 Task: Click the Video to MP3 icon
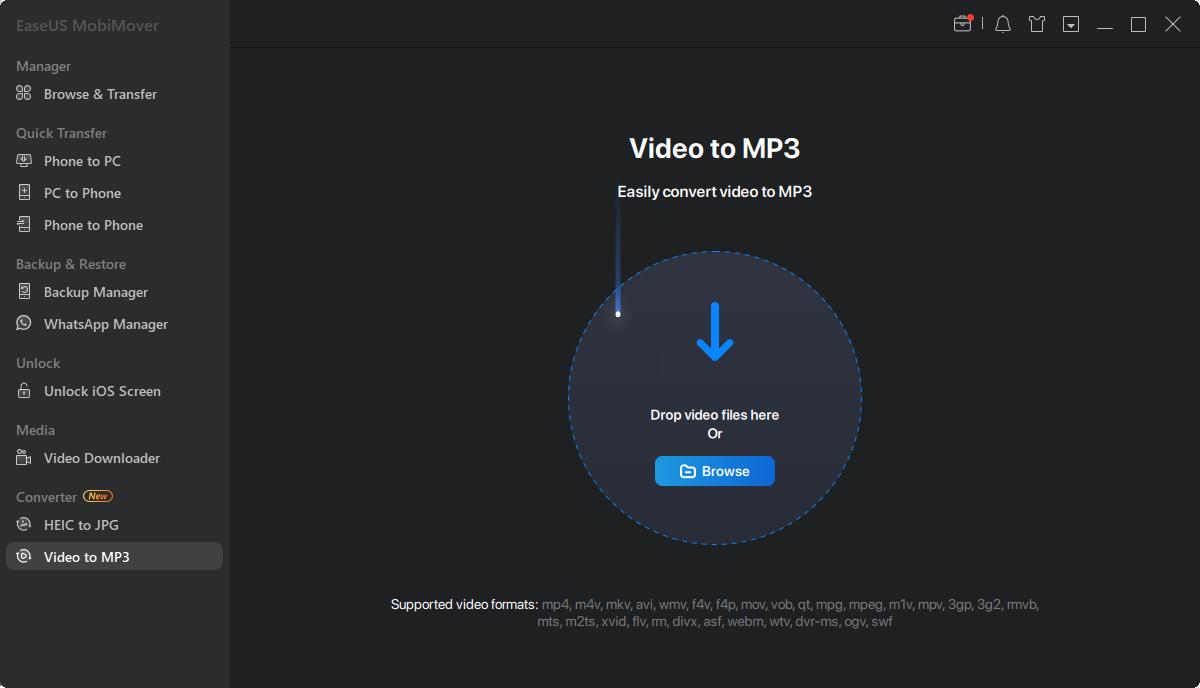(24, 557)
